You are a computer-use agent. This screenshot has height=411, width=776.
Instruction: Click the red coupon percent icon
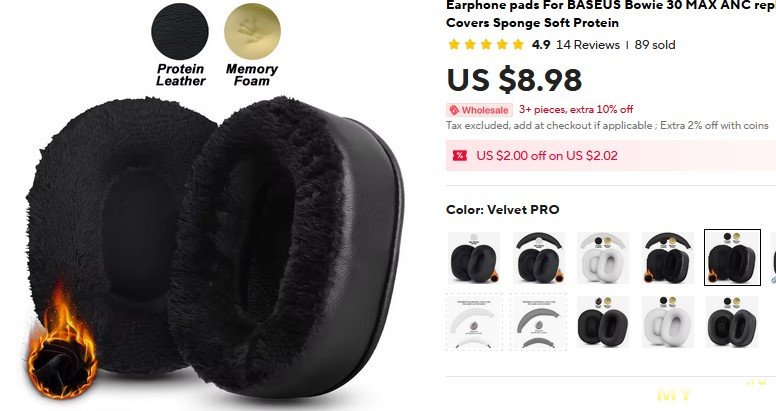(x=460, y=155)
